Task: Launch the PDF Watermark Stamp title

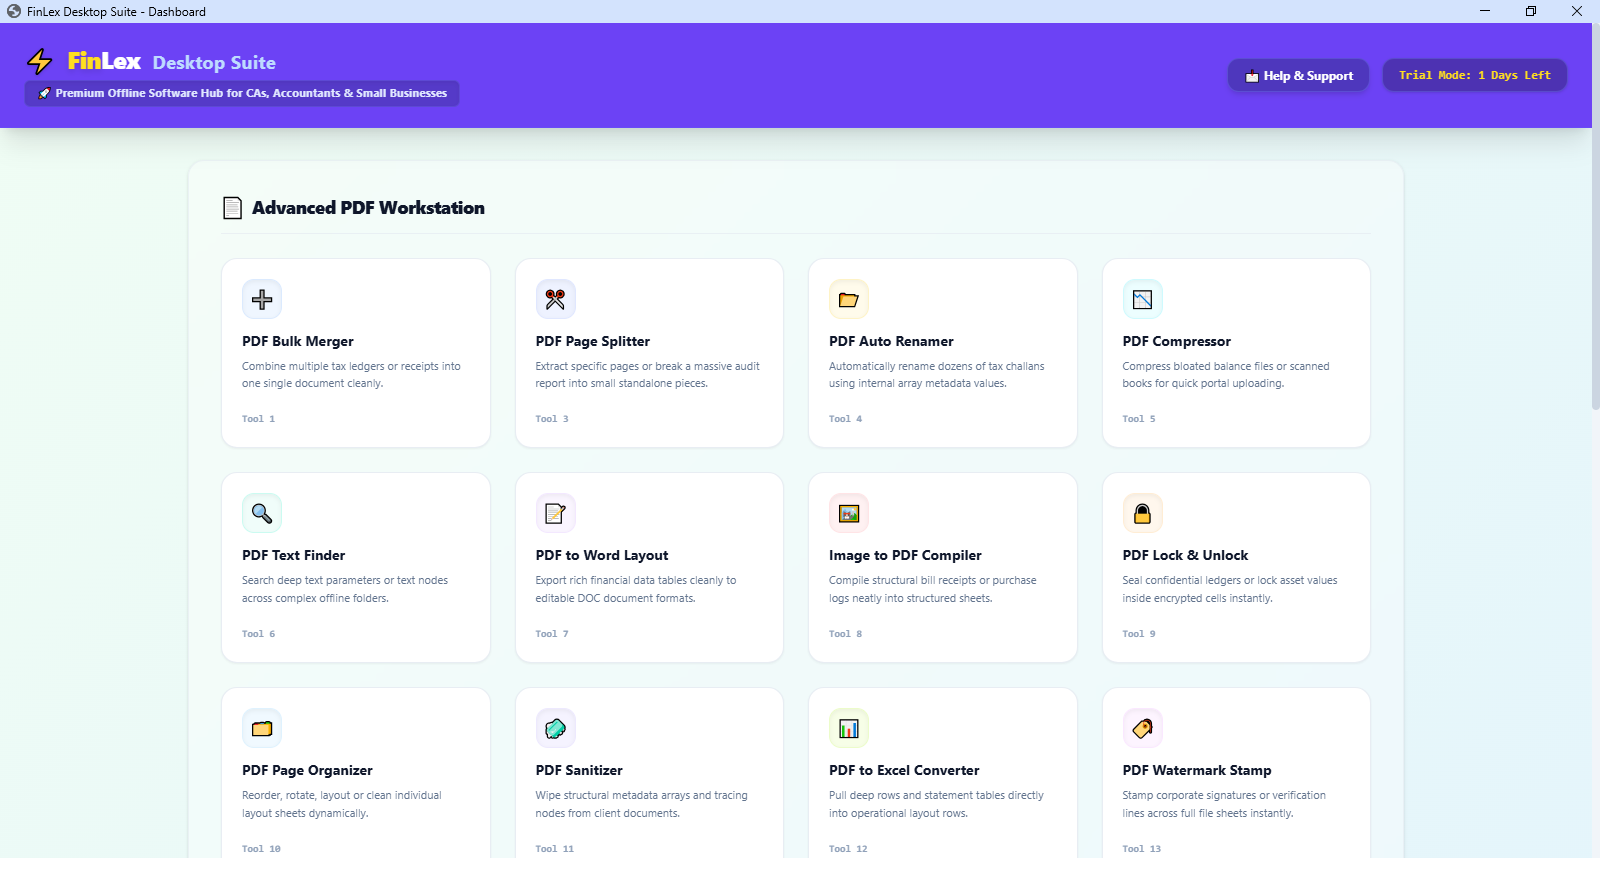Action: 1197,770
